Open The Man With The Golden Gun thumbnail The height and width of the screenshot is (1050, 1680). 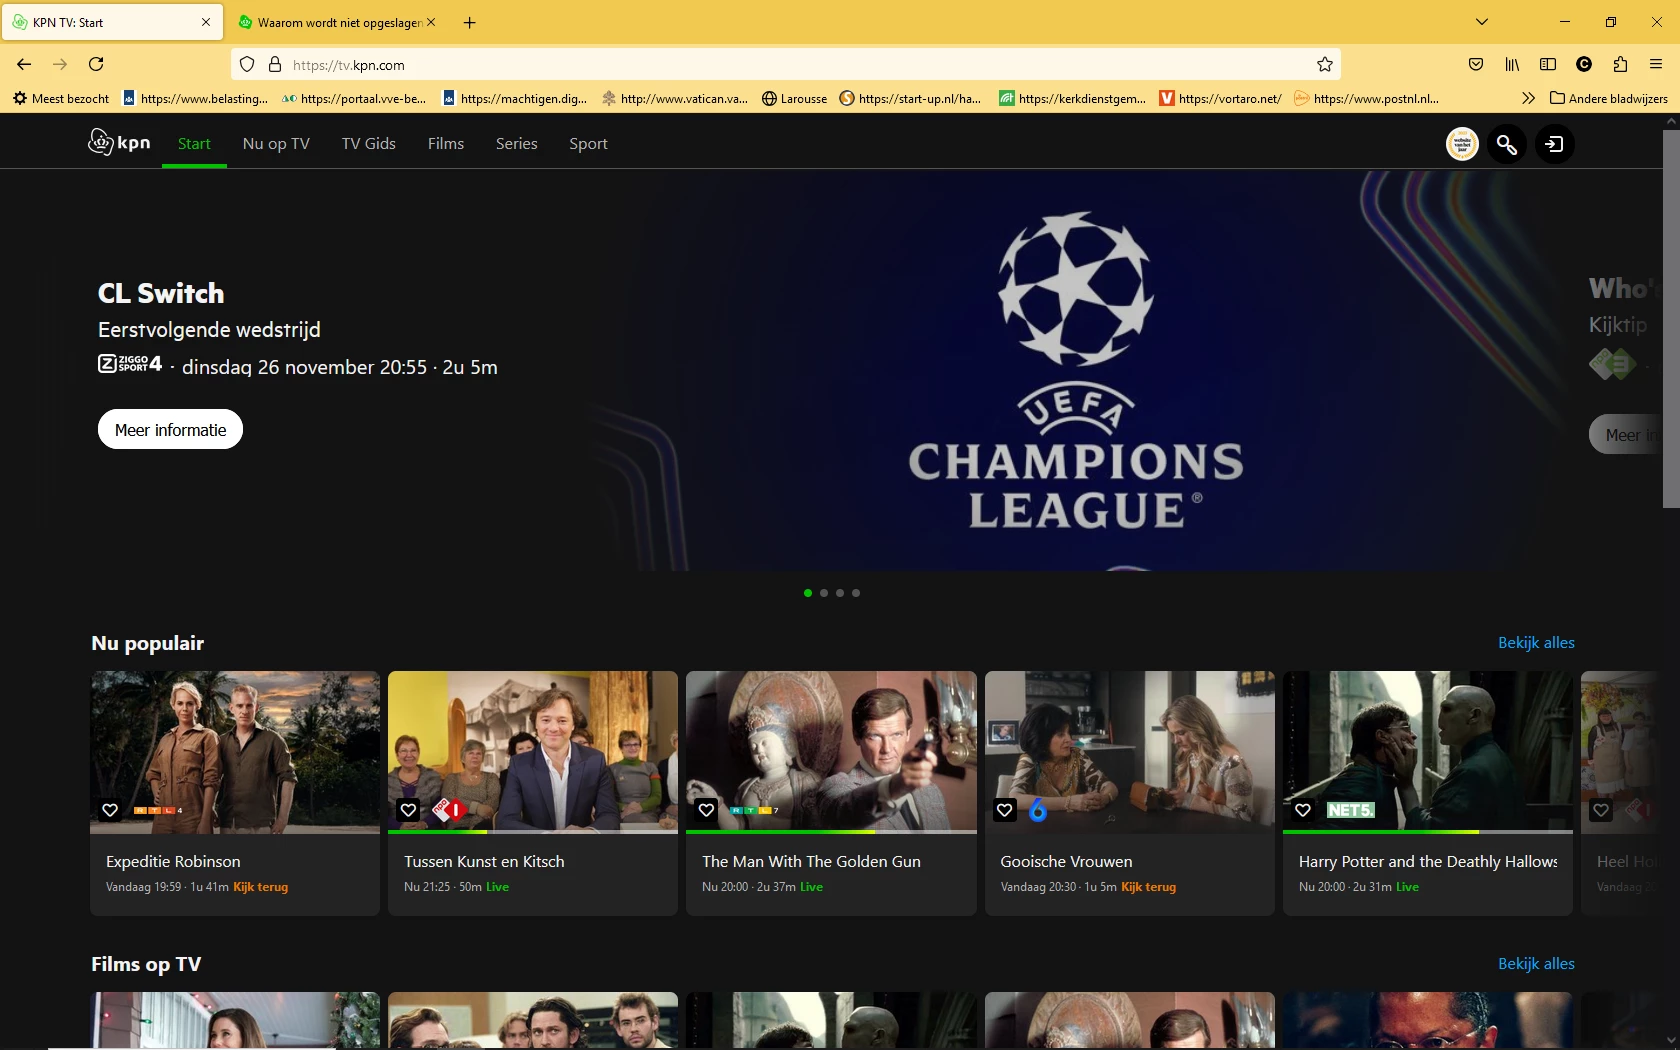click(x=831, y=752)
